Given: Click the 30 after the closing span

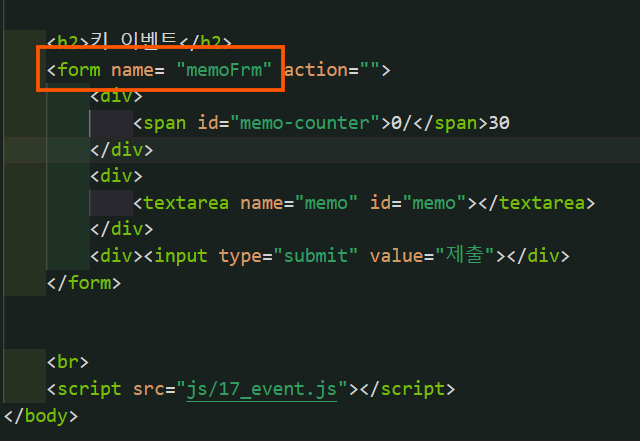Looking at the screenshot, I should click(x=499, y=123).
